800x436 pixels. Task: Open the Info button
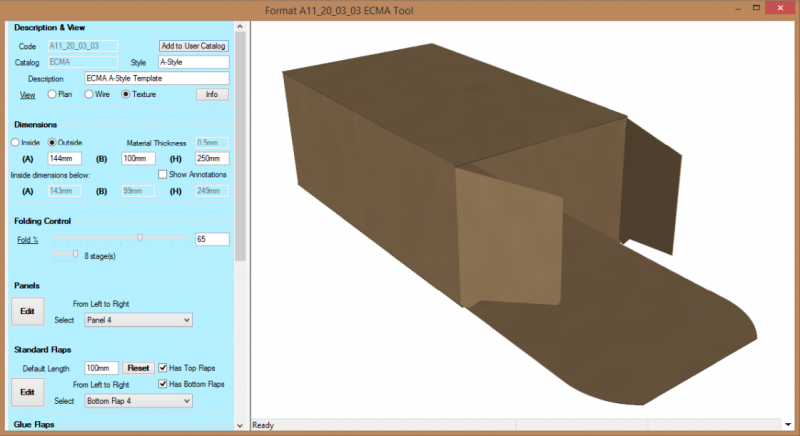tap(212, 94)
